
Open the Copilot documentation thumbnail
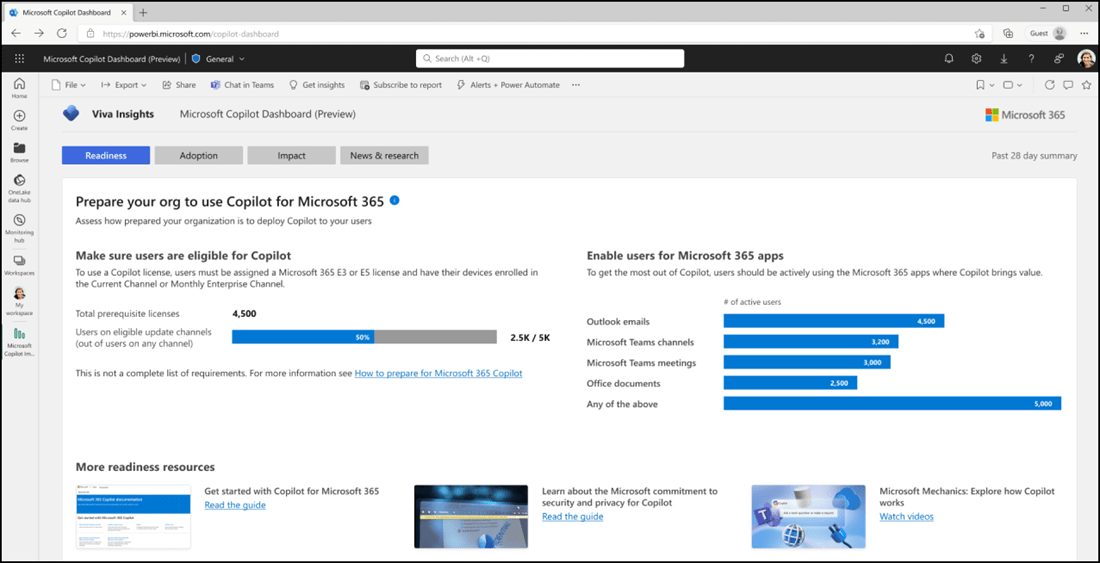133,517
